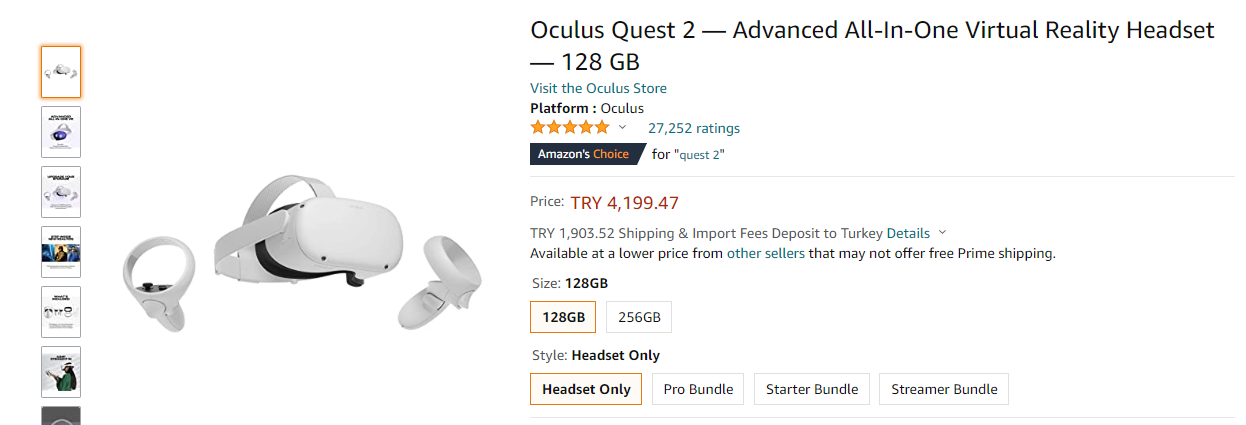The height and width of the screenshot is (425, 1246).
Task: Select the 128GB size option
Action: point(563,317)
